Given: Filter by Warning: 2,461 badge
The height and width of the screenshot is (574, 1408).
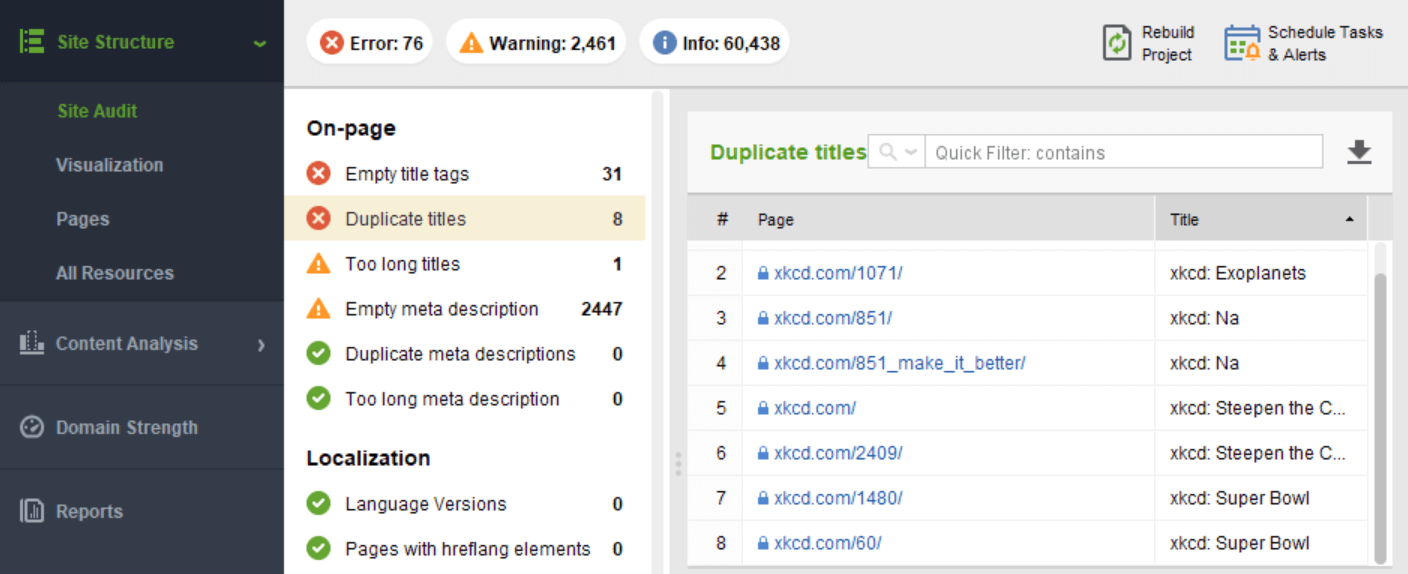Looking at the screenshot, I should (x=537, y=43).
